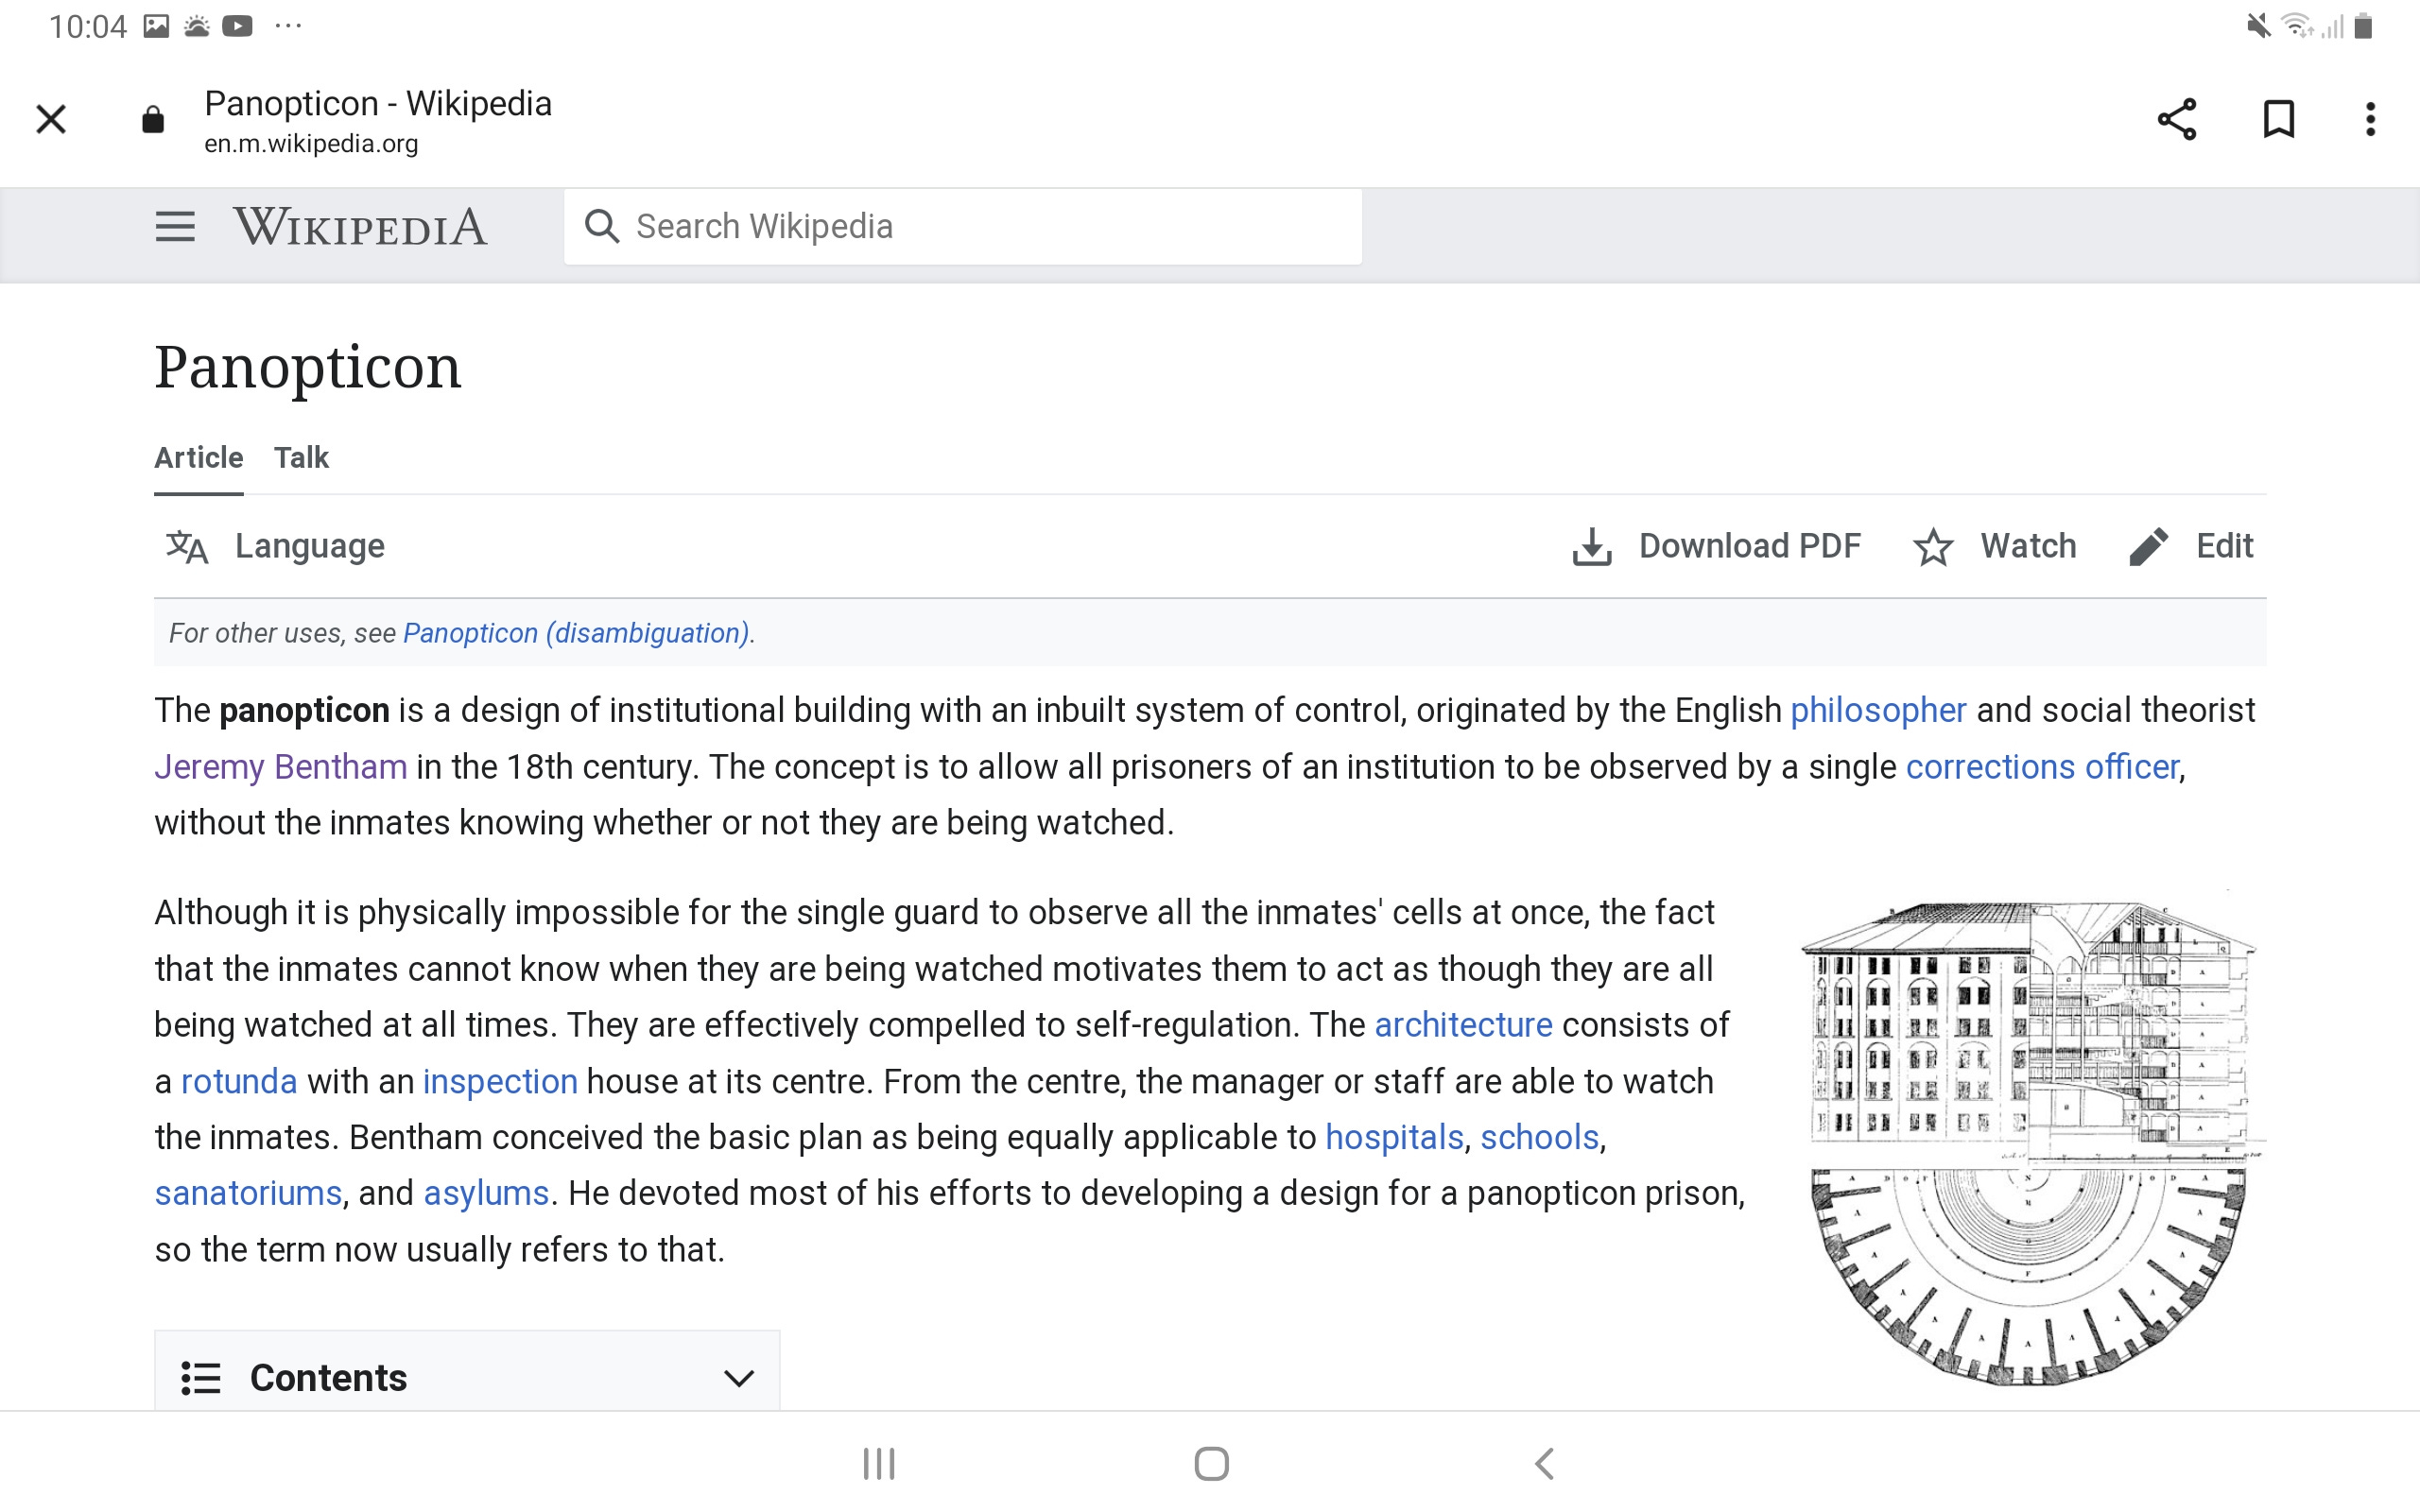
Task: Open the asylums link
Action: [x=486, y=1194]
